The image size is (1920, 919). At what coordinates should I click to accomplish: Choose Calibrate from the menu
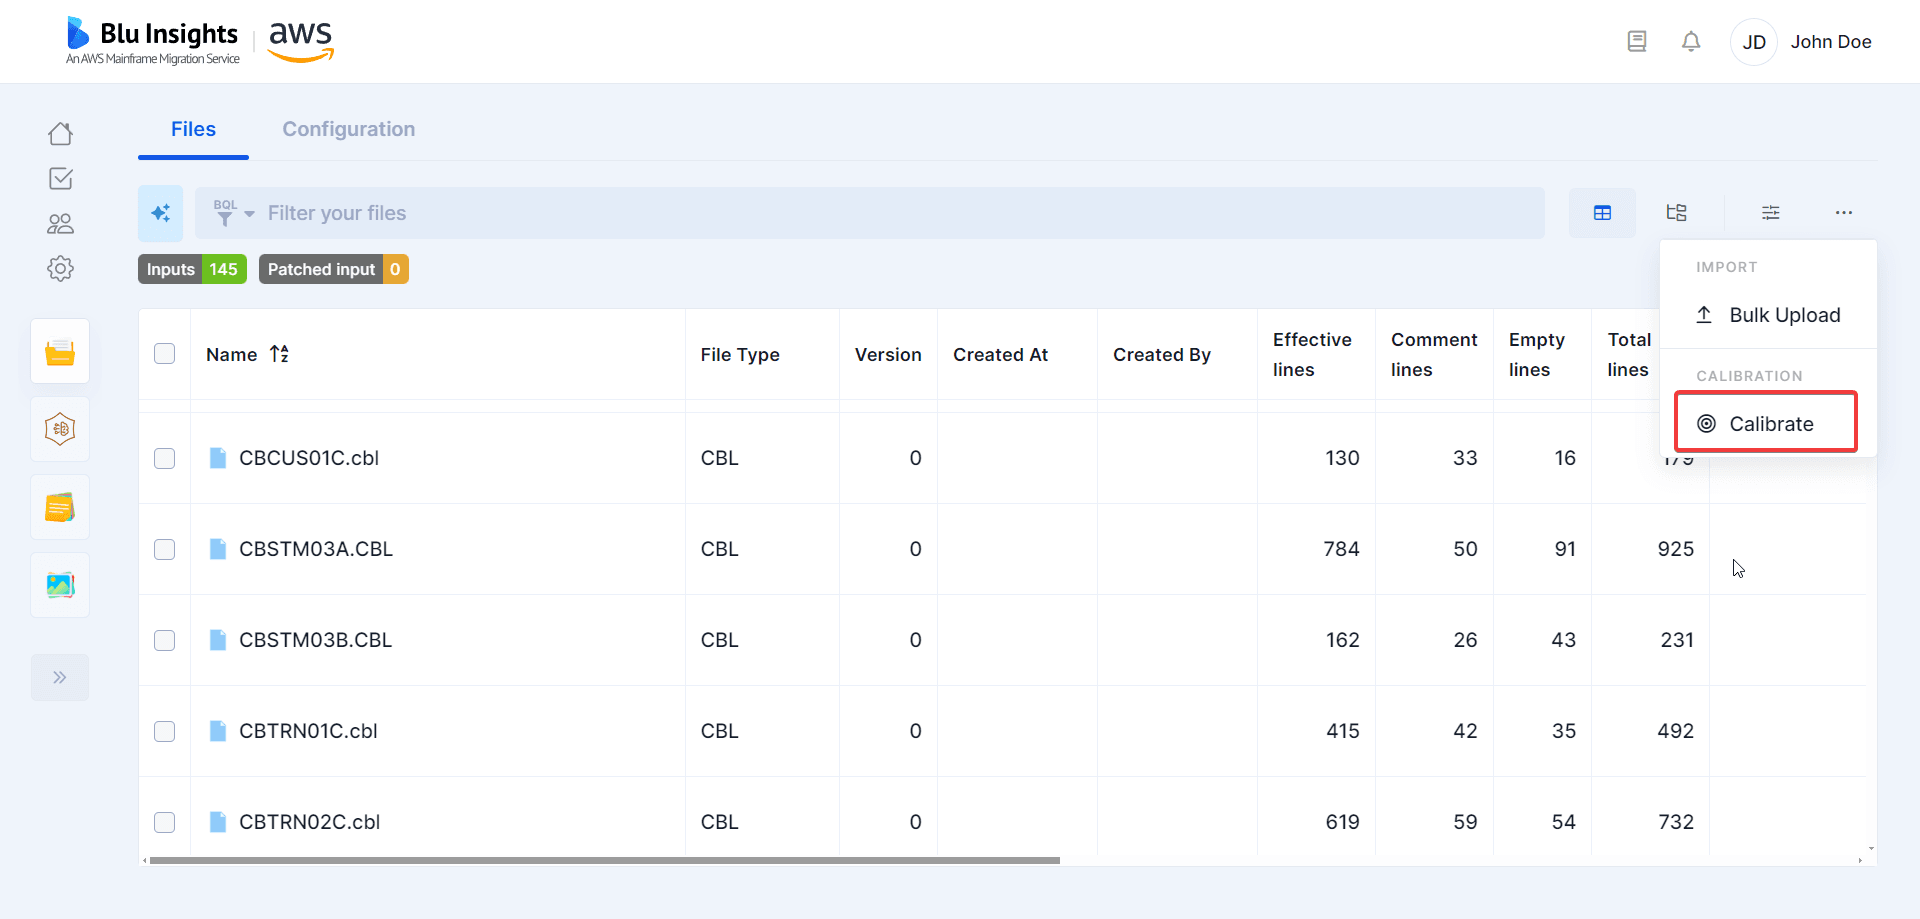pos(1767,423)
